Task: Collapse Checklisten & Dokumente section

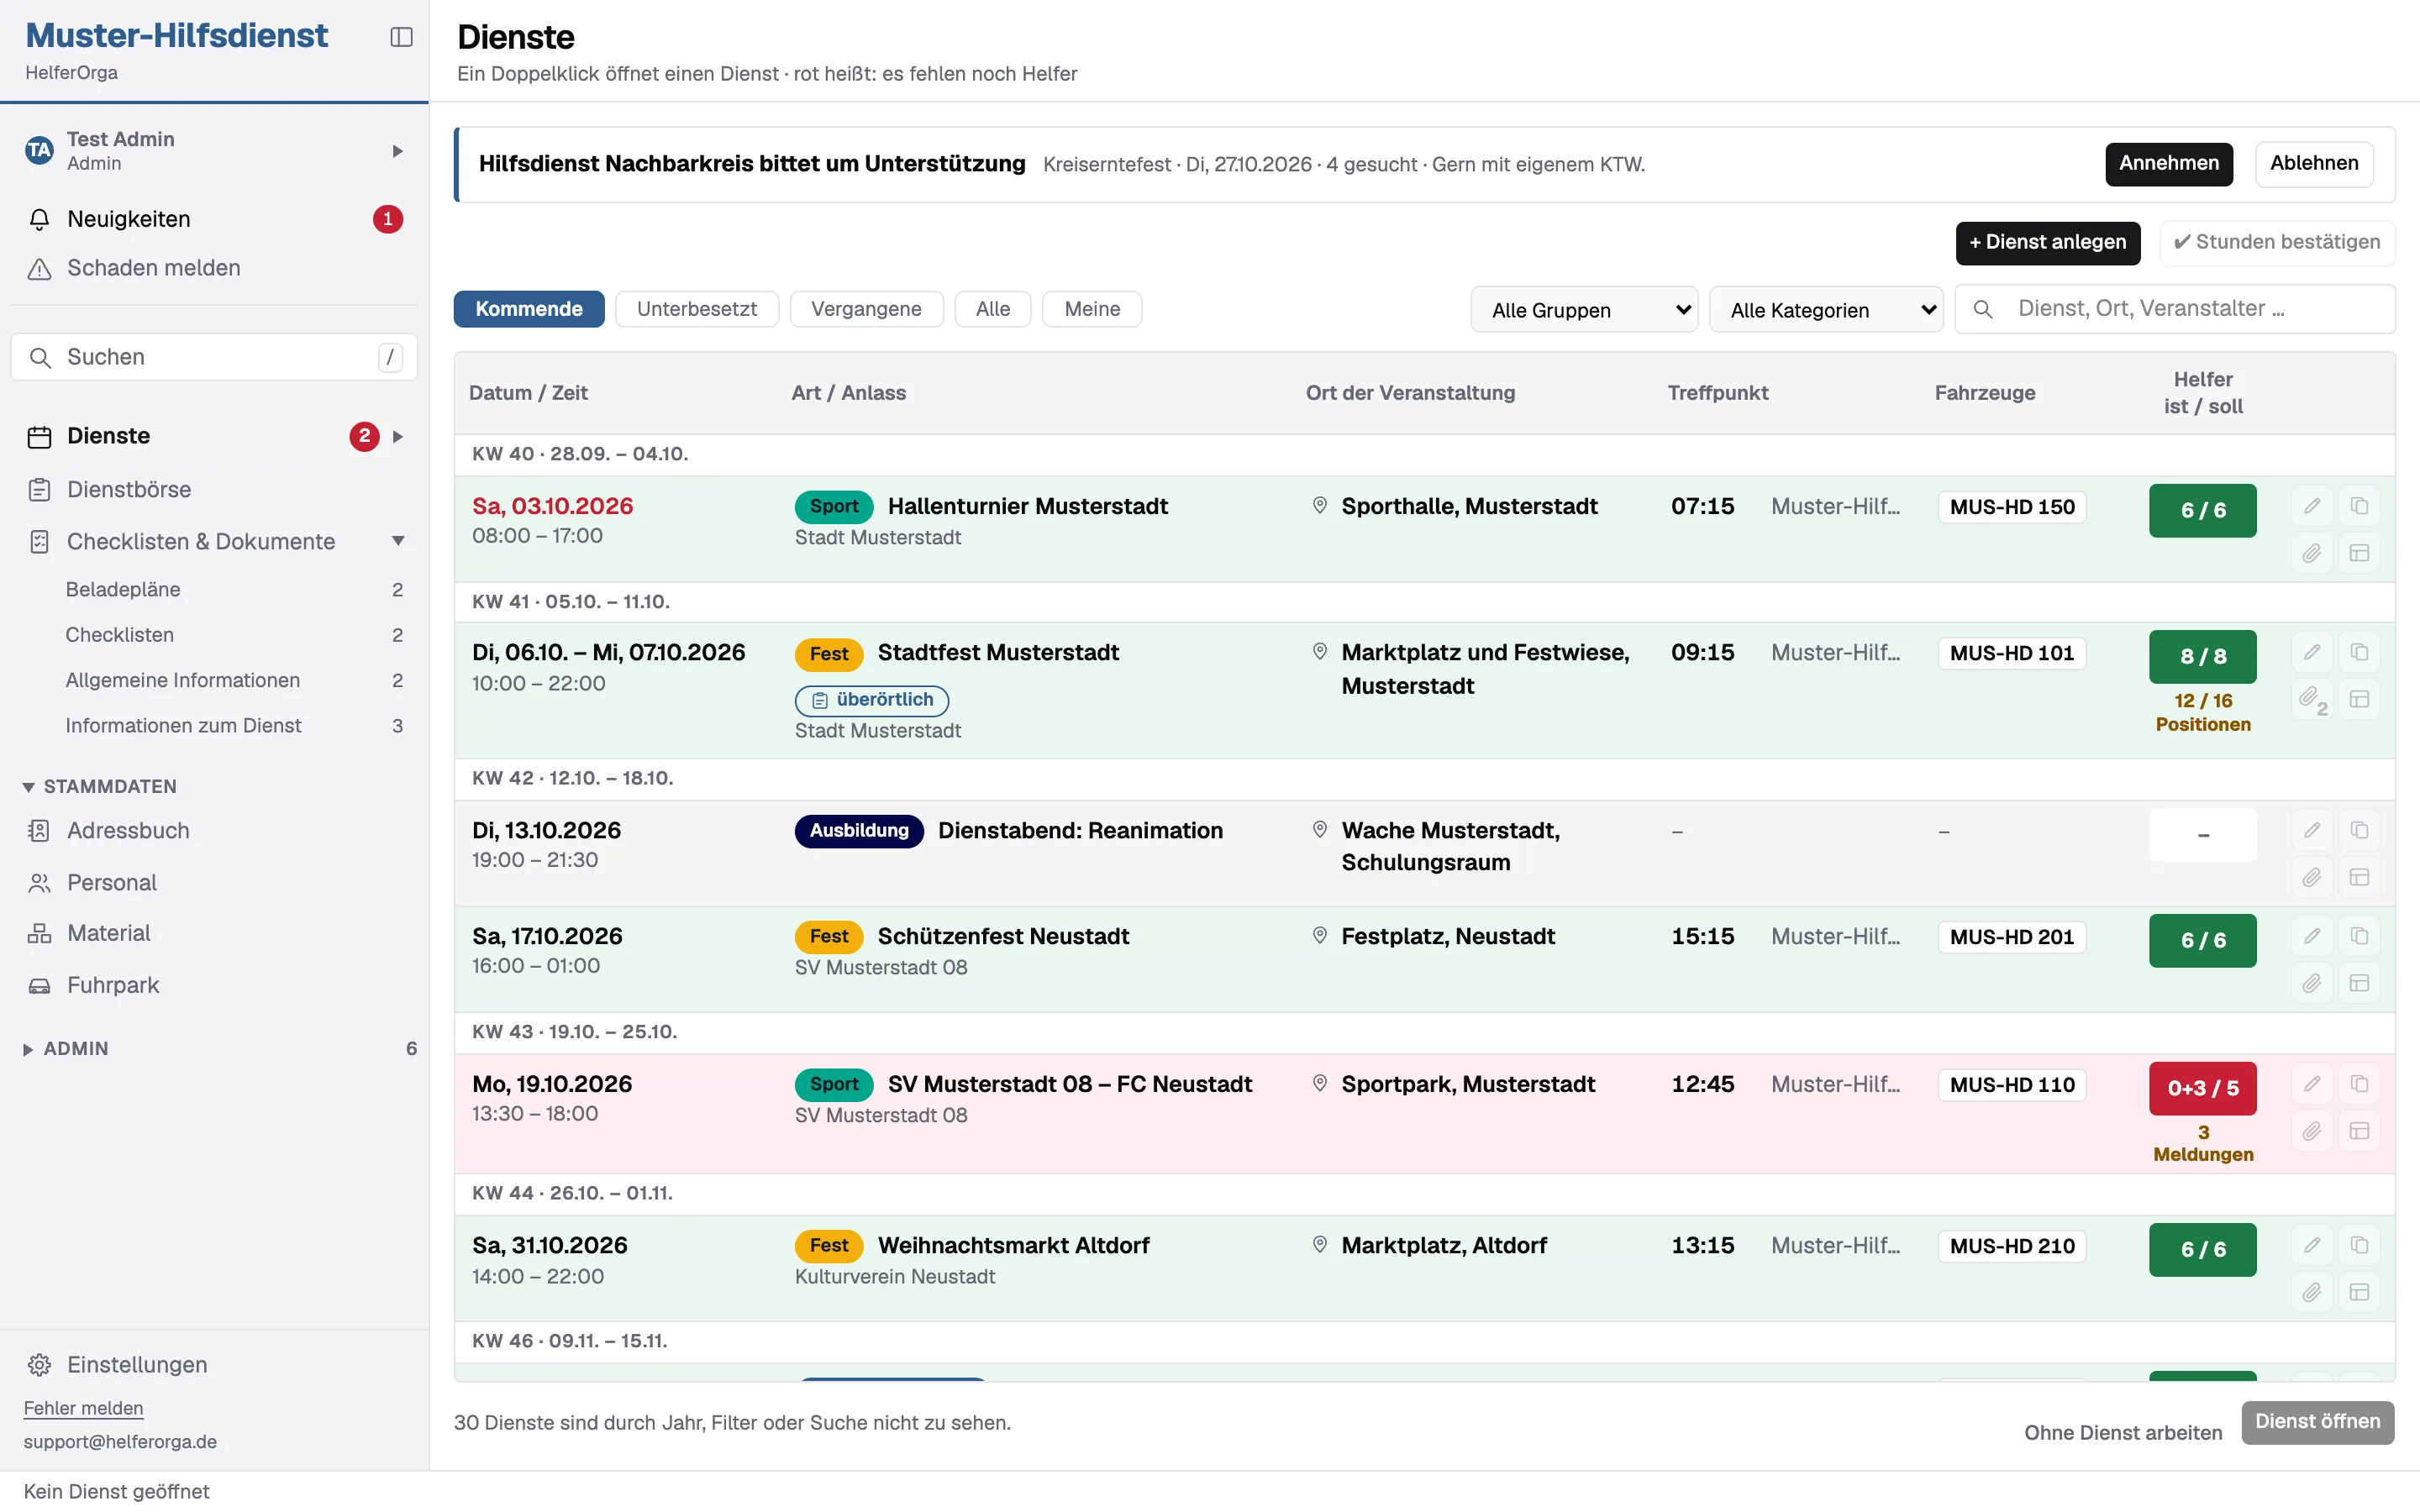Action: 397,541
